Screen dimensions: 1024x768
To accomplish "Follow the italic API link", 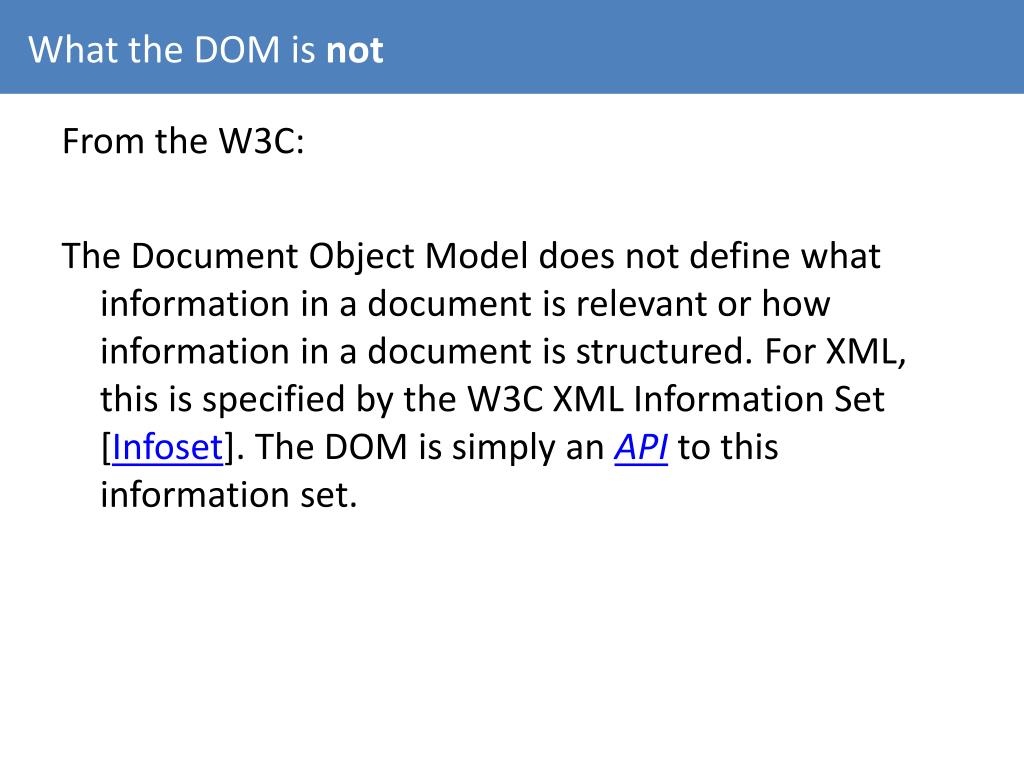I will point(641,447).
